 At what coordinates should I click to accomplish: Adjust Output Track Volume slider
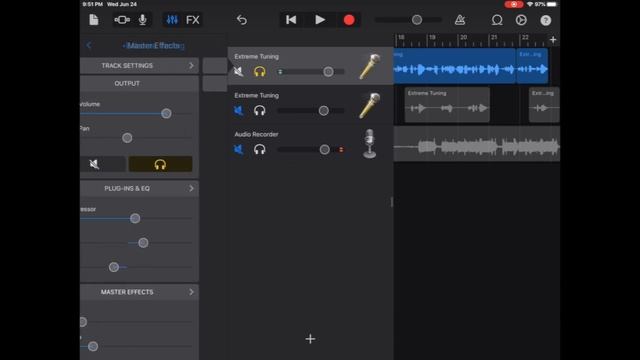(x=166, y=113)
